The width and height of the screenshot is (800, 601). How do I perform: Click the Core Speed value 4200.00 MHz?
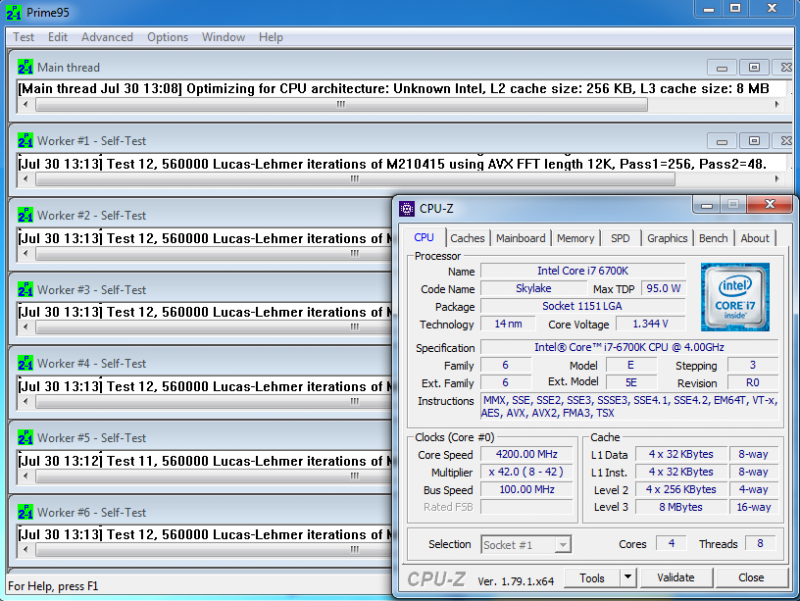[527, 454]
